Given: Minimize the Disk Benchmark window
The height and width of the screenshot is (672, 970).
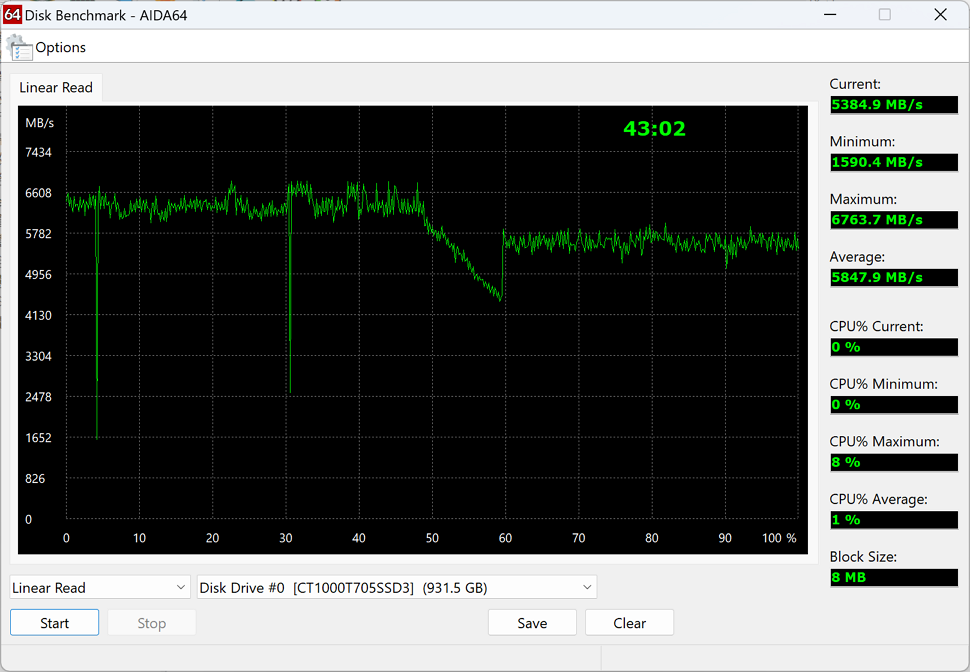Looking at the screenshot, I should (x=830, y=14).
